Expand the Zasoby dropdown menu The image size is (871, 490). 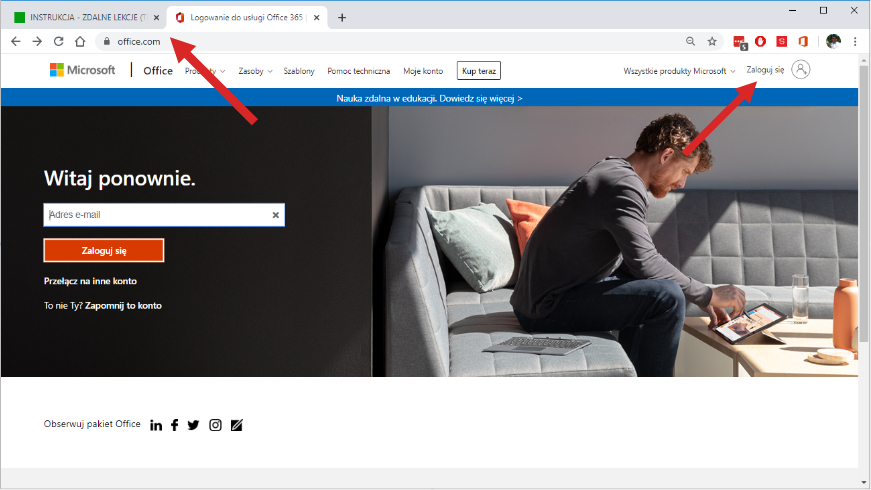[x=256, y=71]
